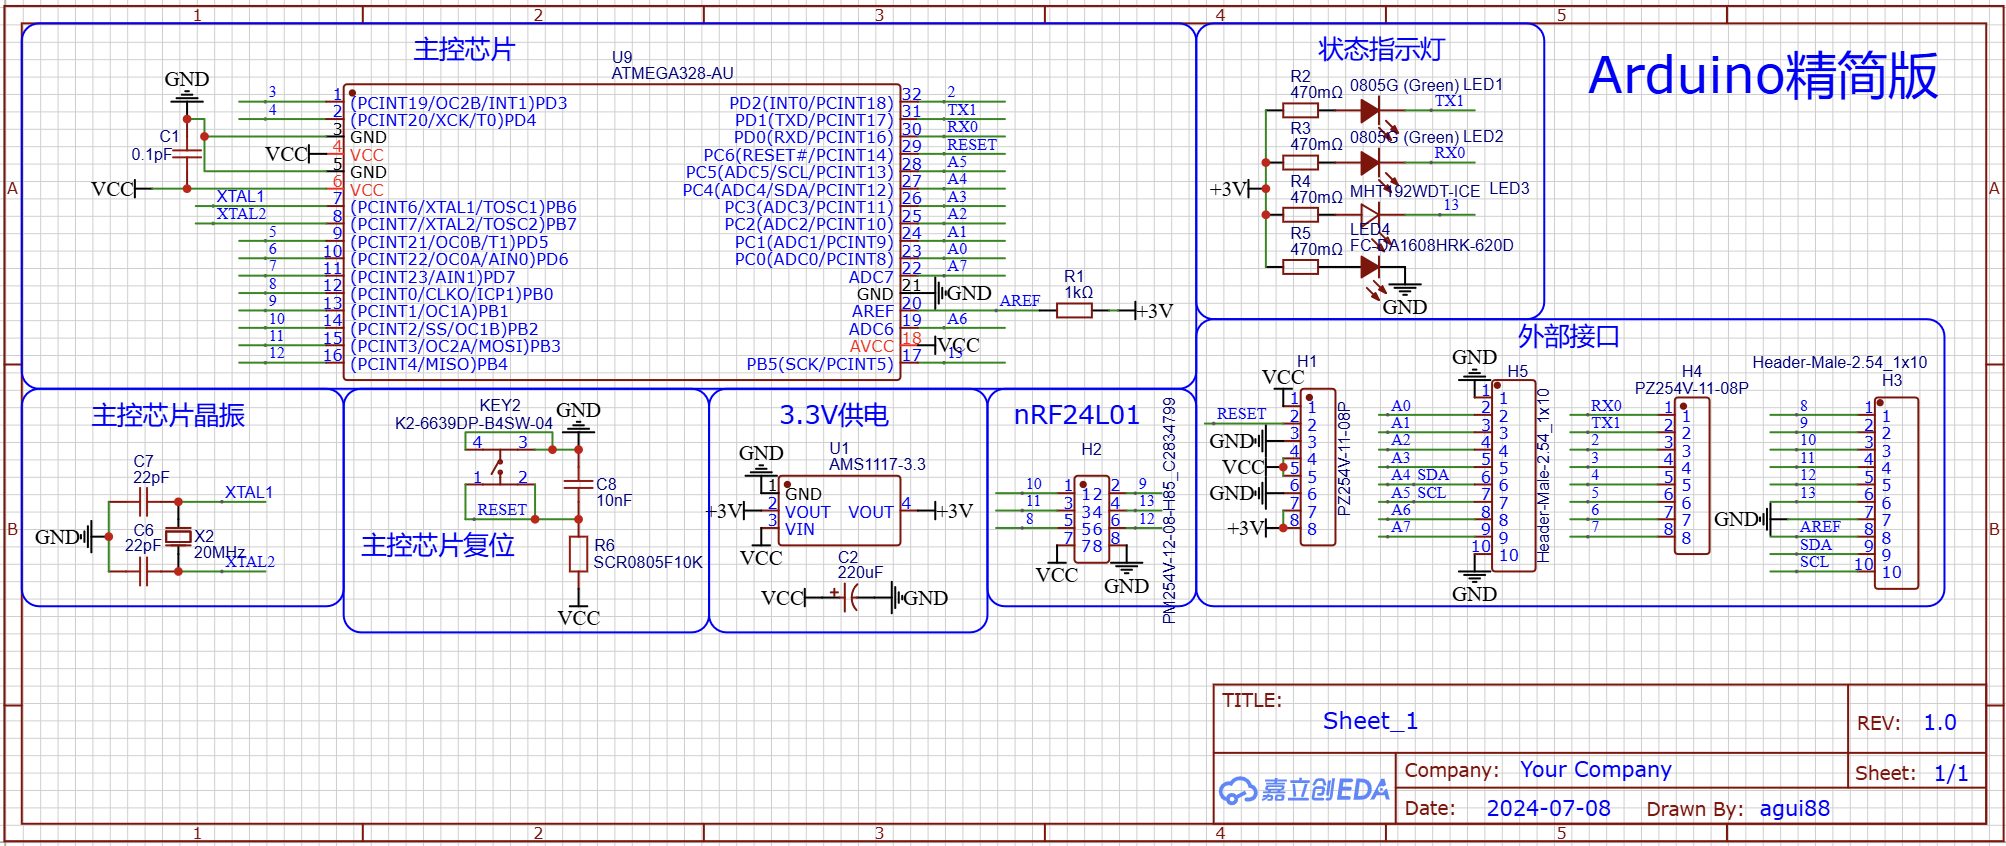Click the R2 470mΩ resistor symbol

[1300, 110]
